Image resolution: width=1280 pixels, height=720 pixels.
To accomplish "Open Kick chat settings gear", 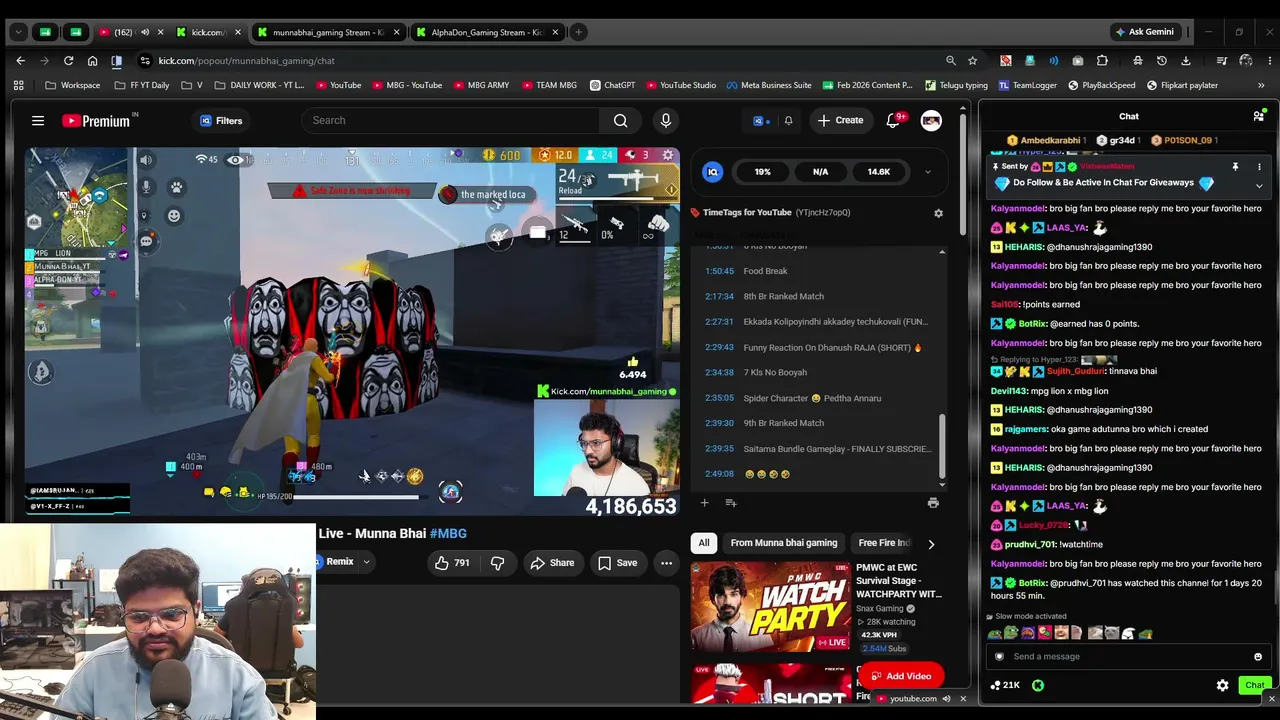I will [x=1222, y=685].
